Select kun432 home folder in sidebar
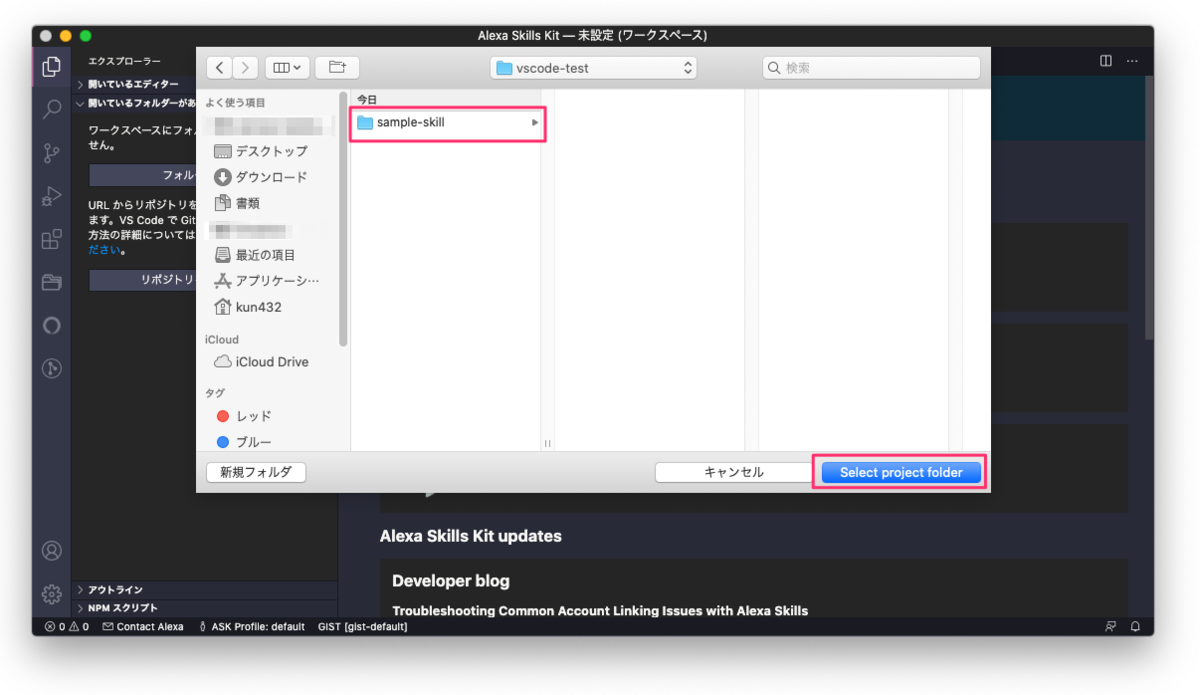The height and width of the screenshot is (695, 1200). (248, 307)
